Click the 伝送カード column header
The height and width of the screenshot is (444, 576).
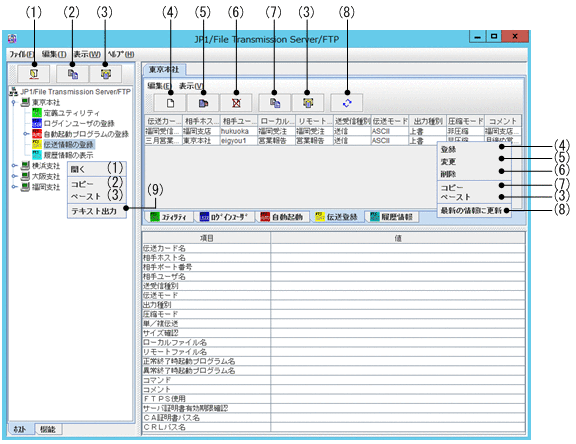[164, 121]
